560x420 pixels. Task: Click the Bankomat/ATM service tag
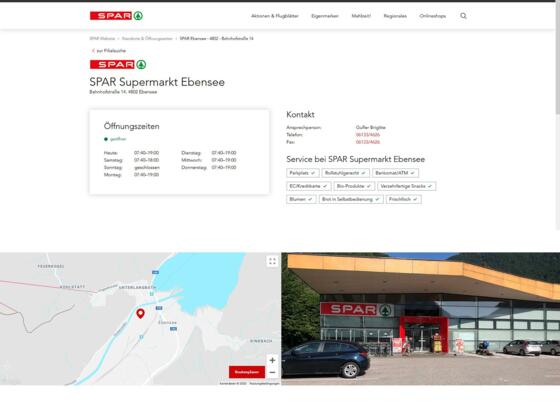click(395, 173)
